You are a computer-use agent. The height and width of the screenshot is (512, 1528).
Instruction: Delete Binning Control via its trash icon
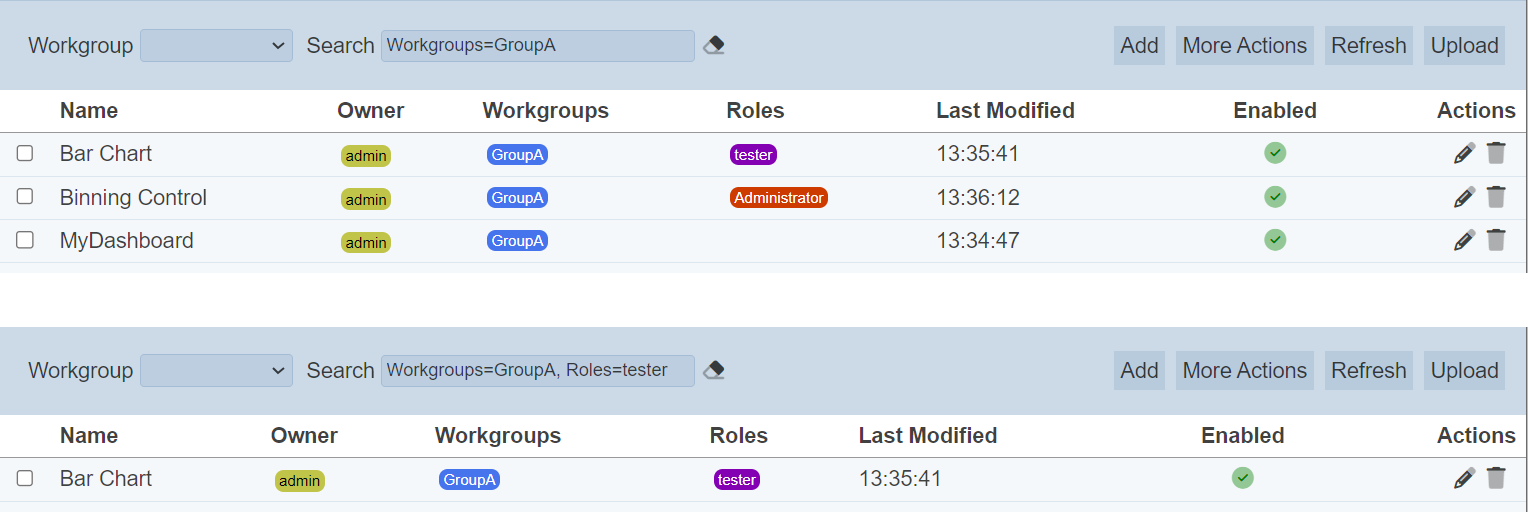(1495, 197)
